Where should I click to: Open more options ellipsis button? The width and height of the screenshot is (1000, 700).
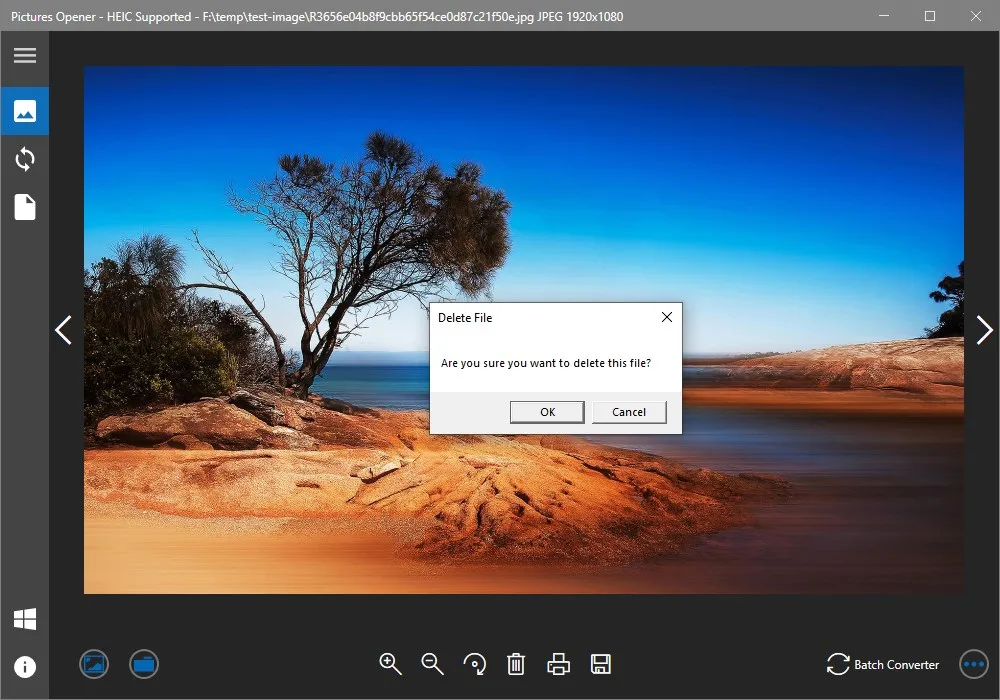click(974, 664)
